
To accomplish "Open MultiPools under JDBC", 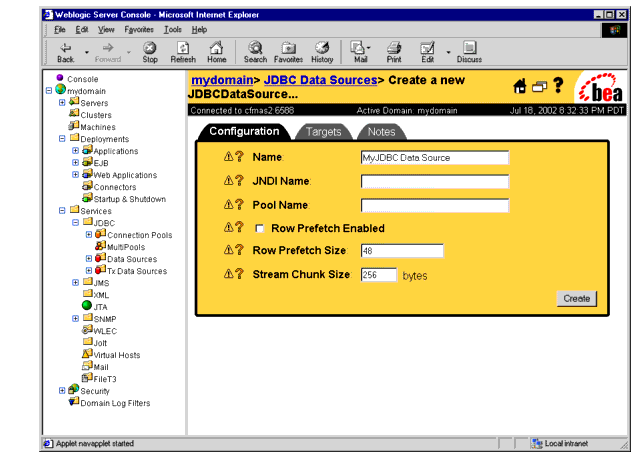I will [126, 247].
